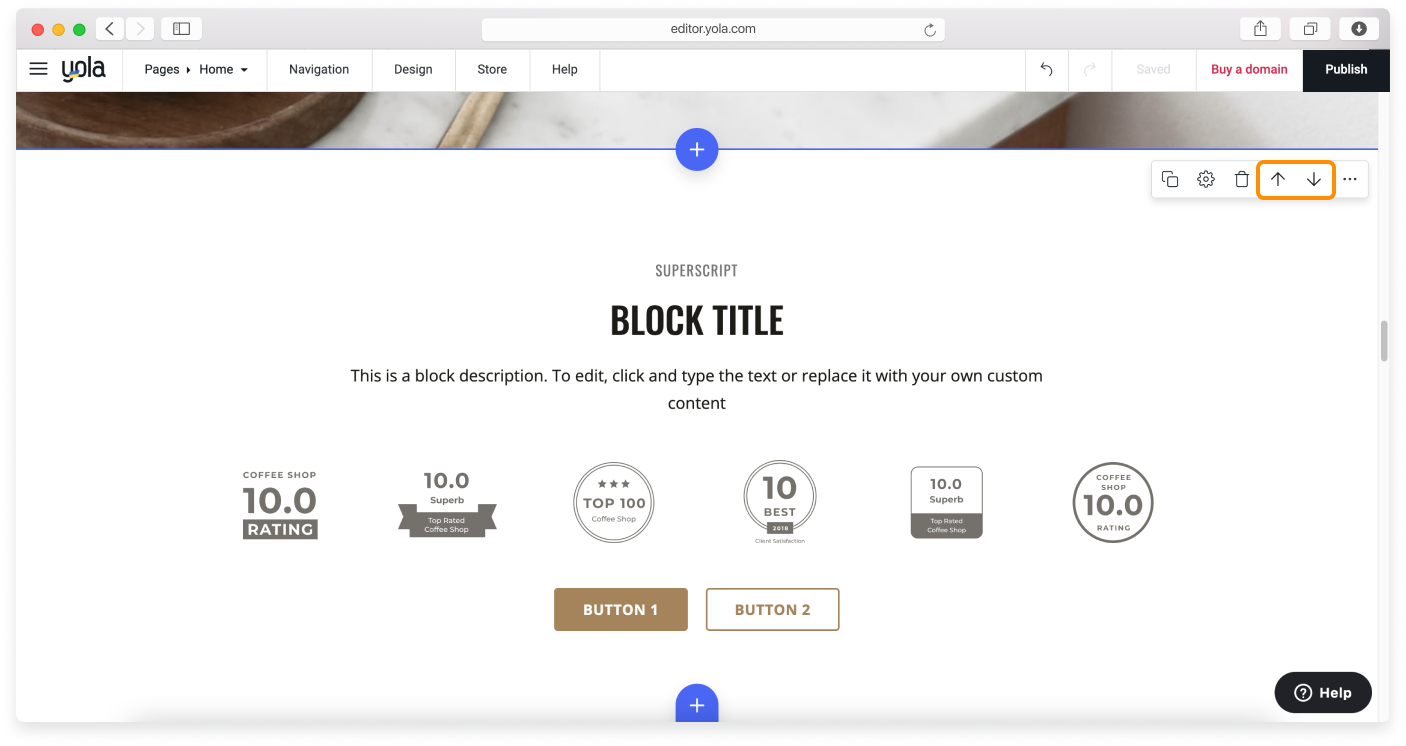1406x746 pixels.
Task: Click the Buy a domain link
Action: tap(1249, 69)
